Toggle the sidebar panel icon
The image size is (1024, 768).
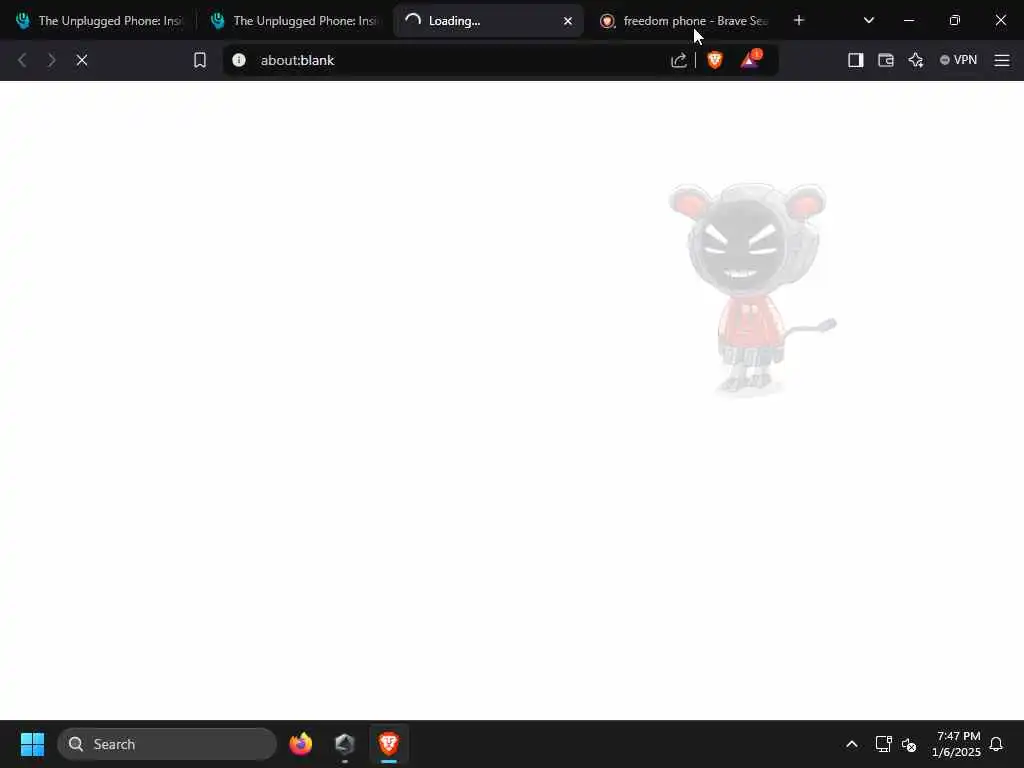[x=856, y=60]
